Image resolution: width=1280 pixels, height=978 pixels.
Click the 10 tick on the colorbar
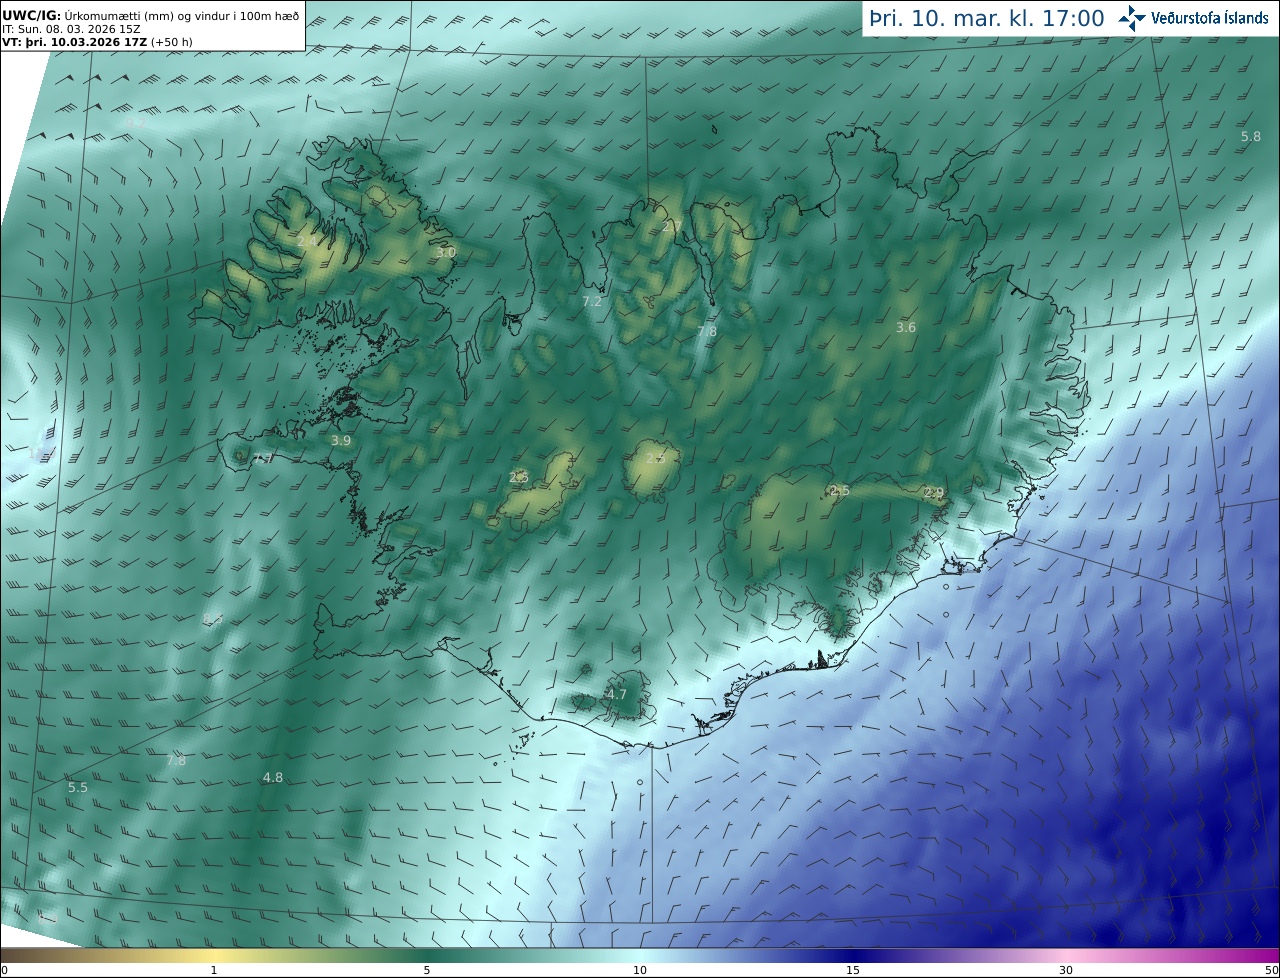click(640, 970)
